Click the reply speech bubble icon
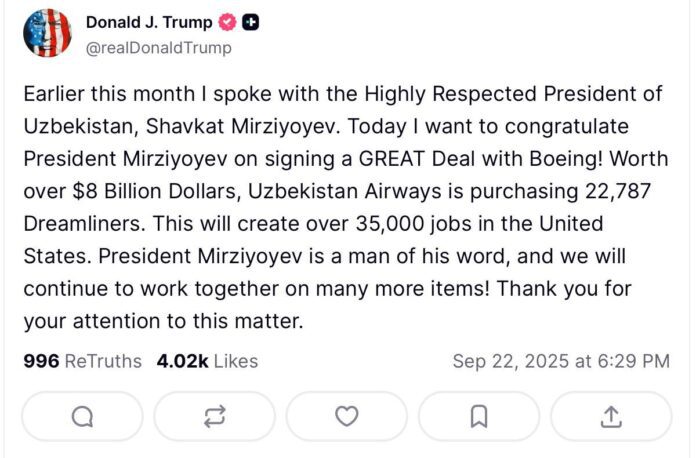 [x=83, y=416]
